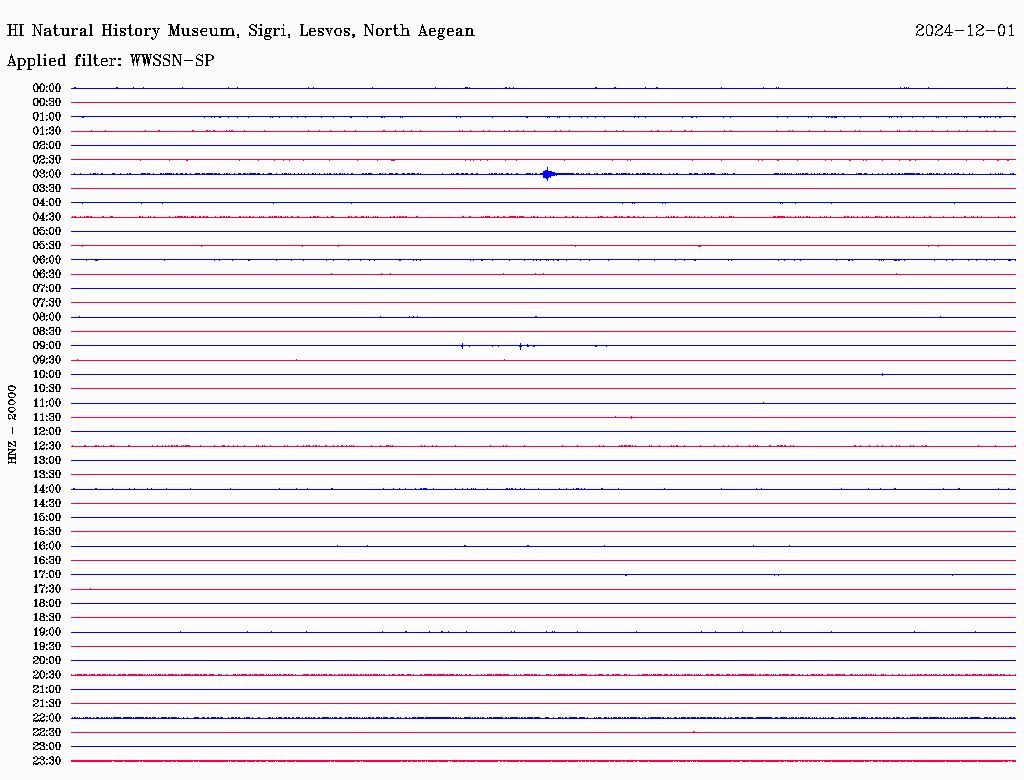This screenshot has height=780, width=1024.
Task: Click the 00:30 time label
Action: 47,102
